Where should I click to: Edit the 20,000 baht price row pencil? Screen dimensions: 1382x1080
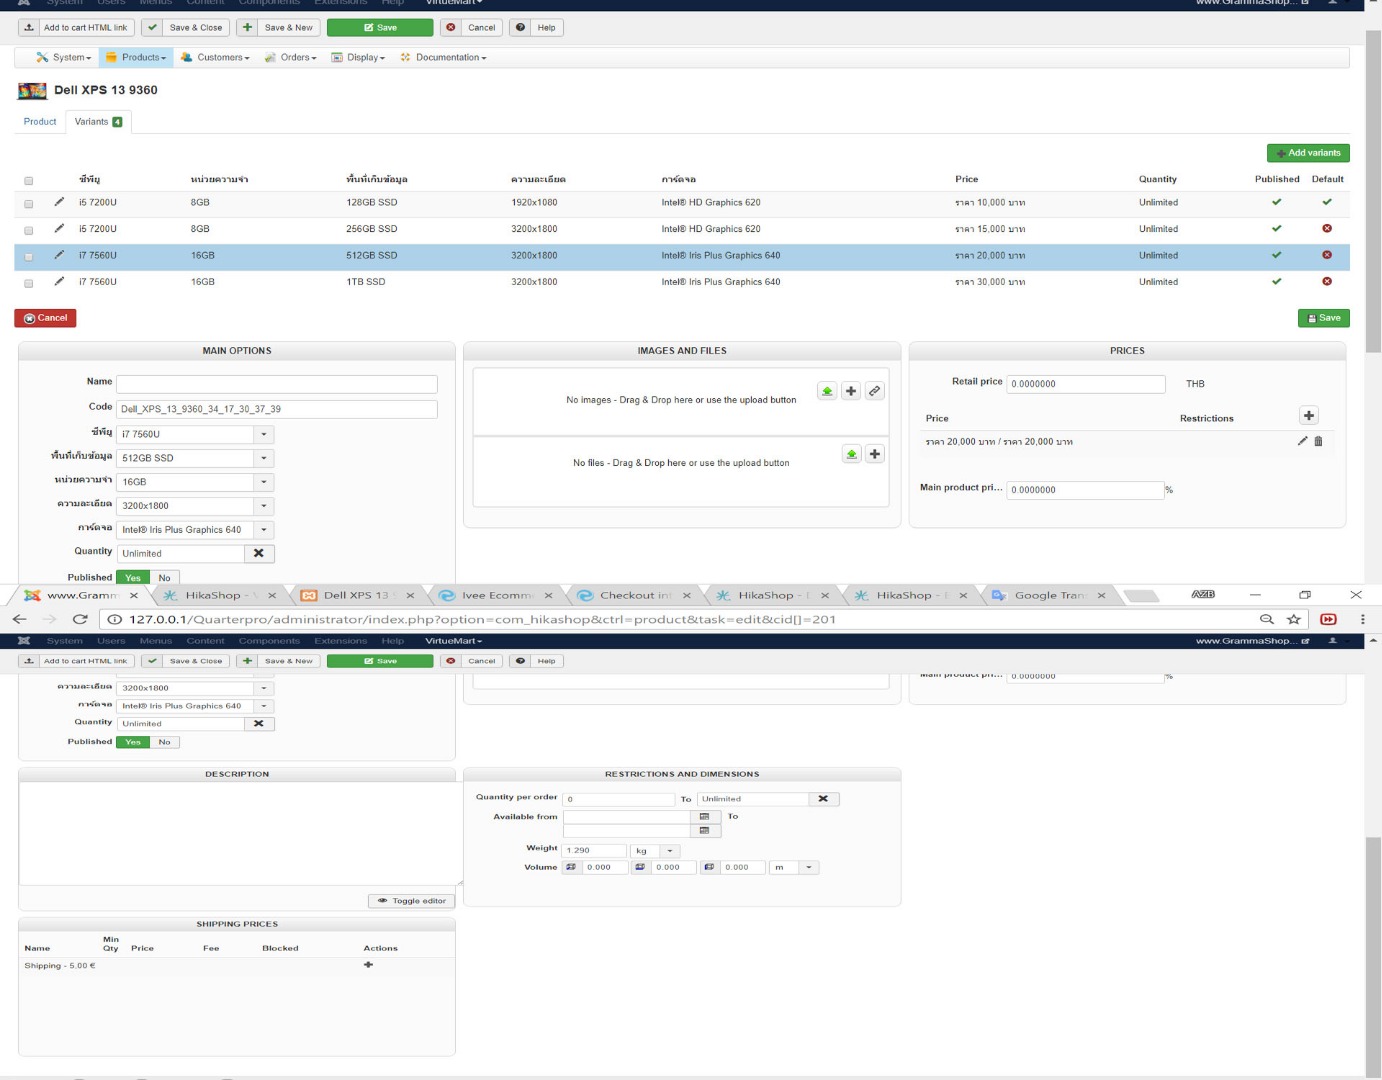[1302, 441]
